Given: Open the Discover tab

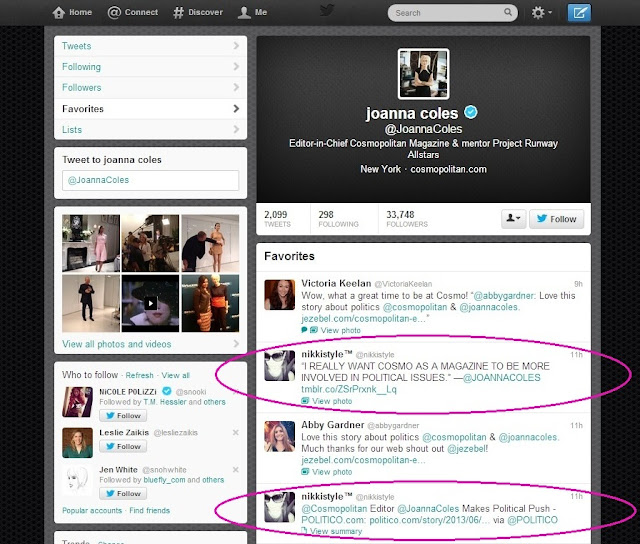Looking at the screenshot, I should (198, 12).
